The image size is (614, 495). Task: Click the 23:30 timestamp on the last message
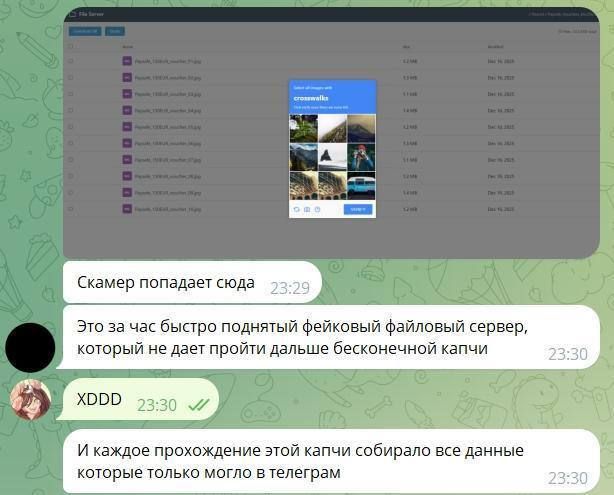click(x=568, y=479)
